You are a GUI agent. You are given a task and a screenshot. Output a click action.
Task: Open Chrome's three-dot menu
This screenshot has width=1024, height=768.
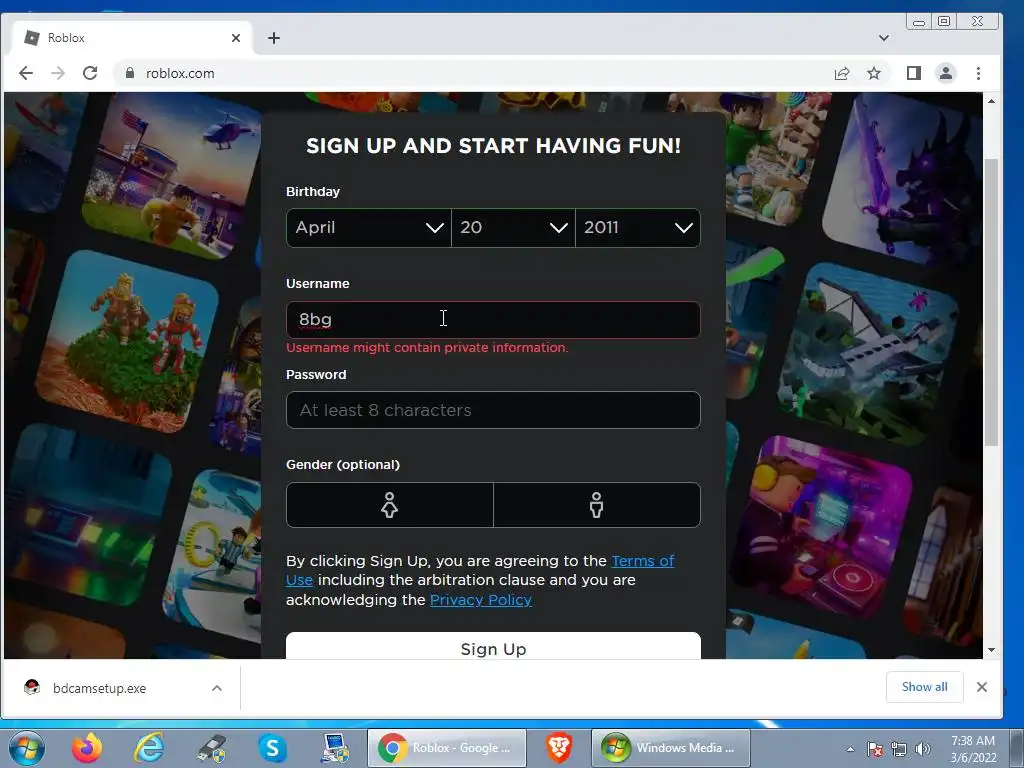[978, 73]
